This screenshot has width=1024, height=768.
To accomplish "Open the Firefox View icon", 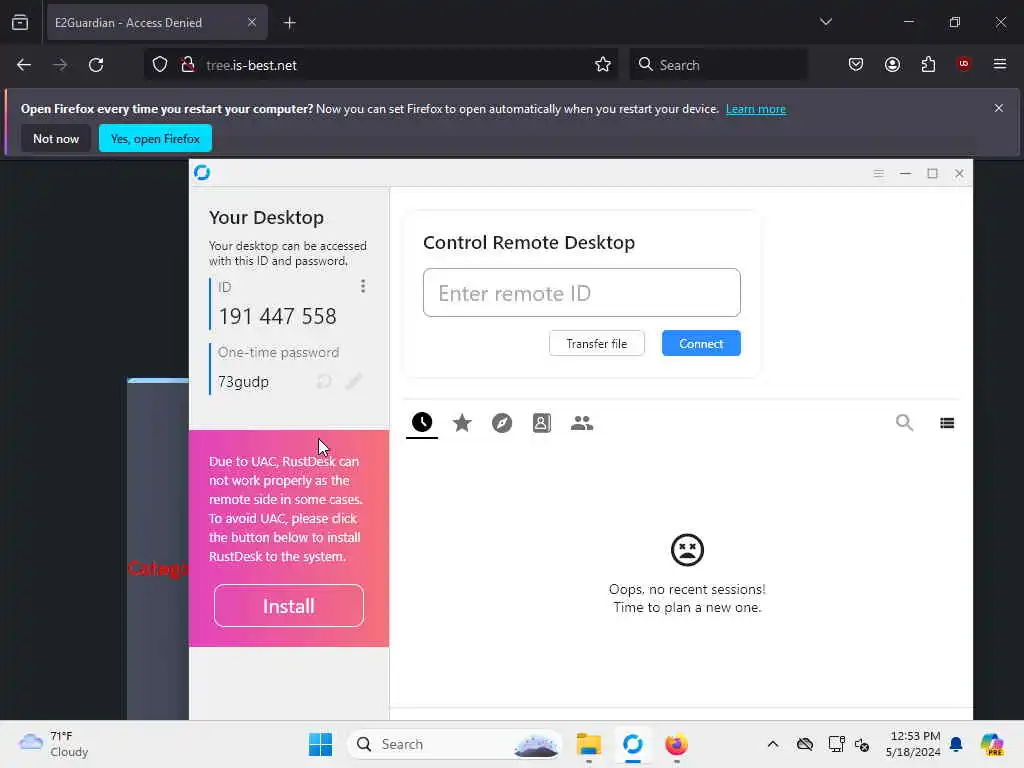I will [20, 23].
